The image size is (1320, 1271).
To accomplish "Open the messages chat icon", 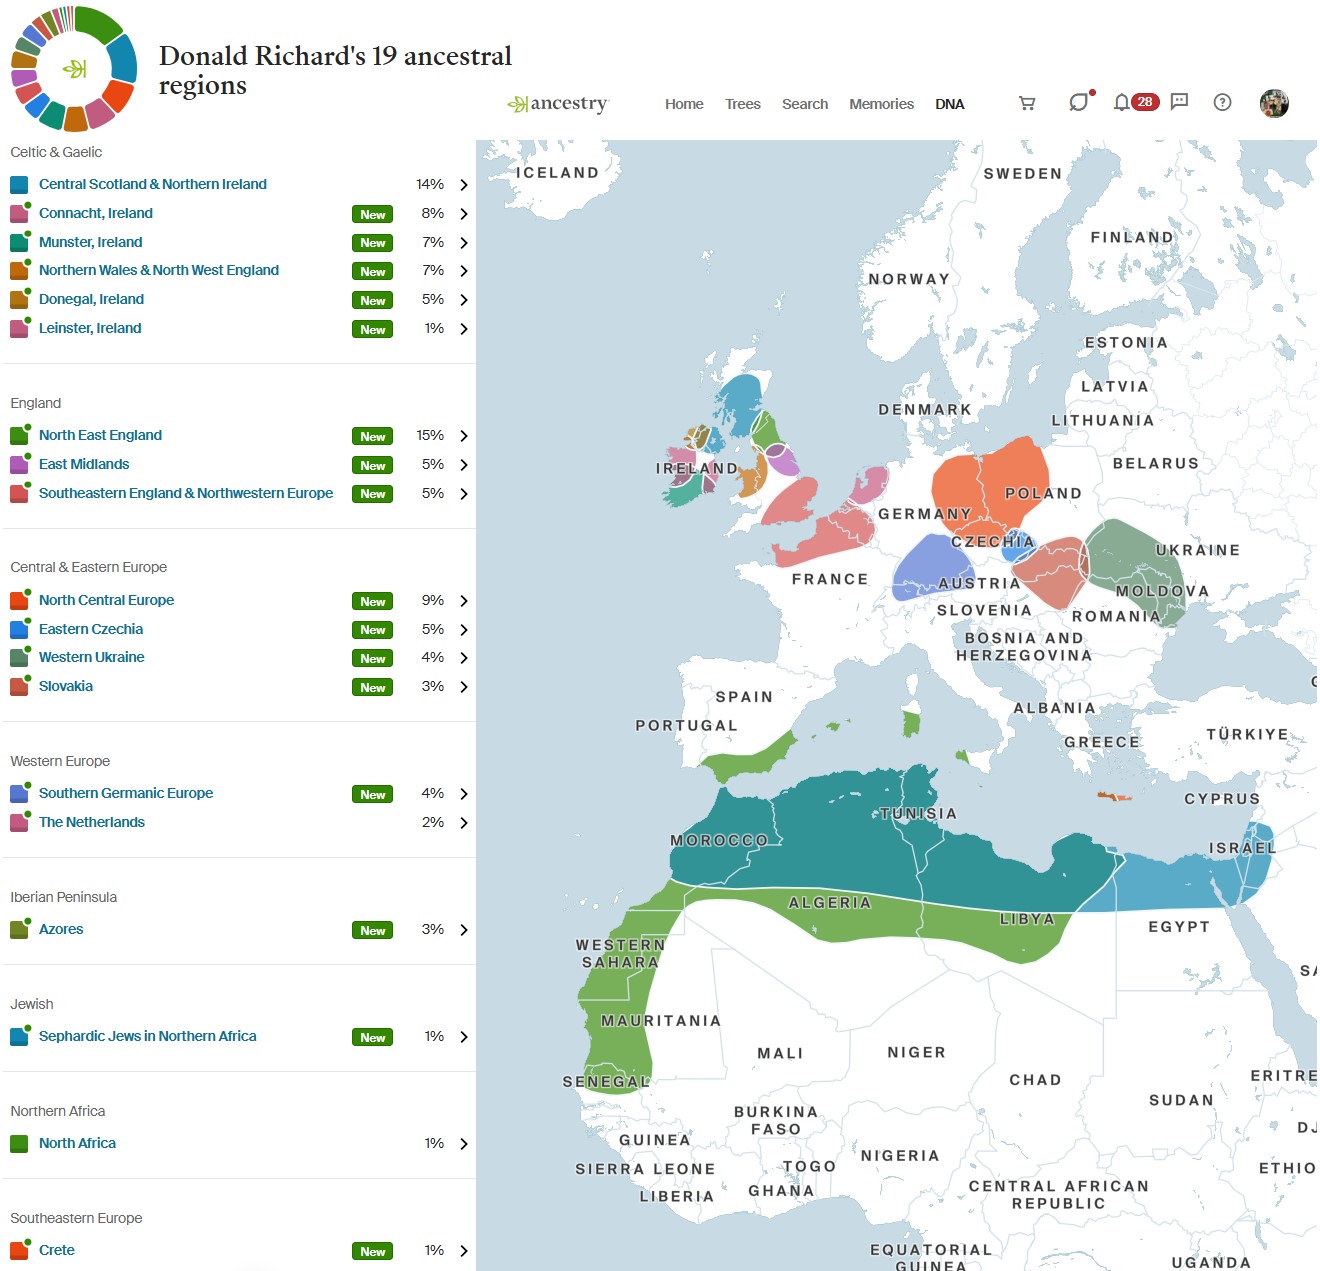I will [x=1179, y=102].
